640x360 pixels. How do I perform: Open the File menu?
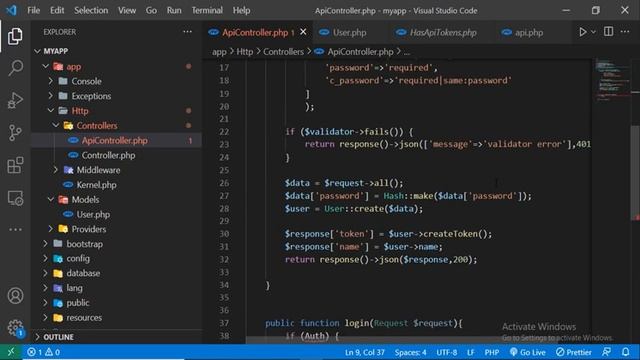click(x=33, y=10)
